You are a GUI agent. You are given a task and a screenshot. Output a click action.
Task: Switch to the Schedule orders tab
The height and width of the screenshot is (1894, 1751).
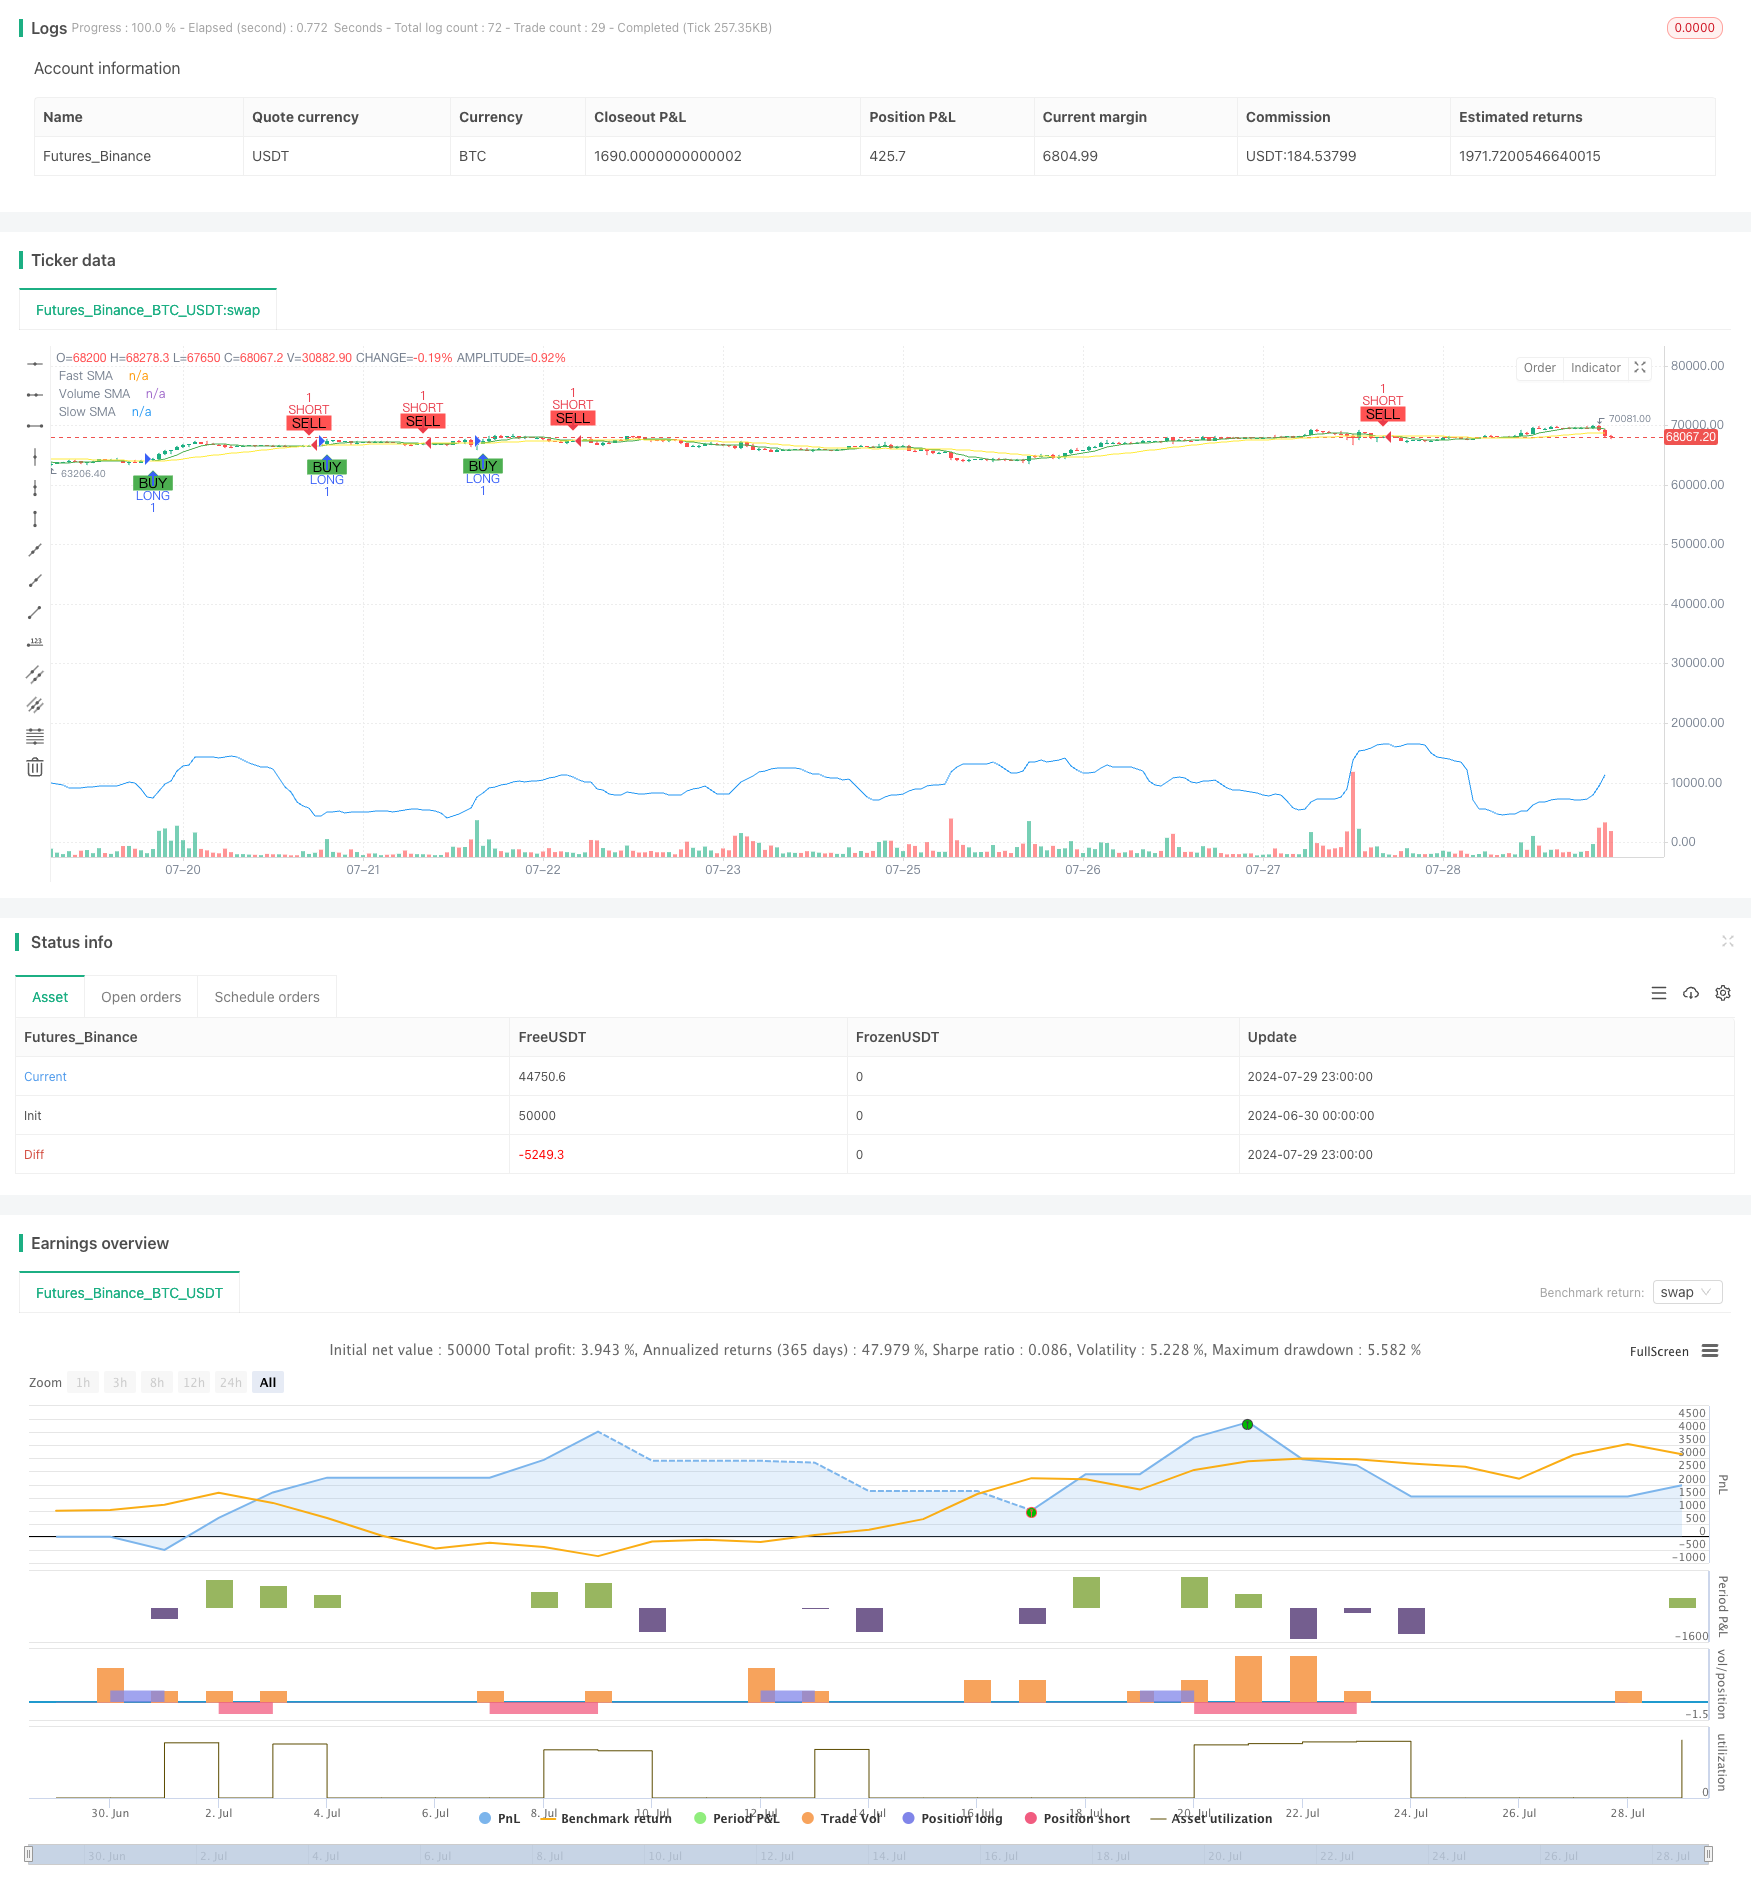pyautogui.click(x=267, y=997)
